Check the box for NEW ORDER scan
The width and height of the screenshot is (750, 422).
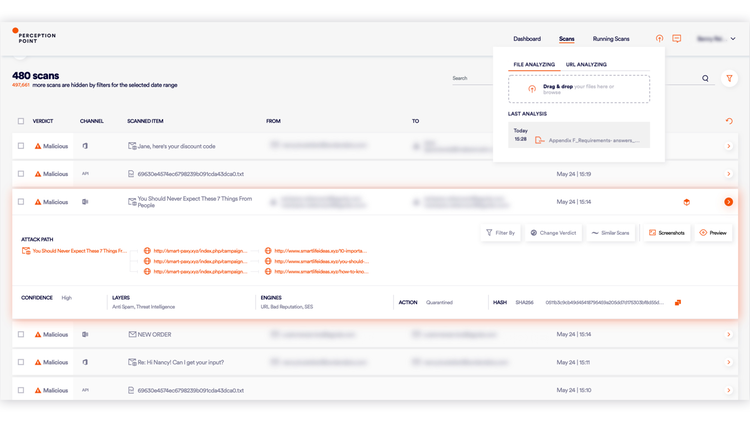pyautogui.click(x=20, y=334)
